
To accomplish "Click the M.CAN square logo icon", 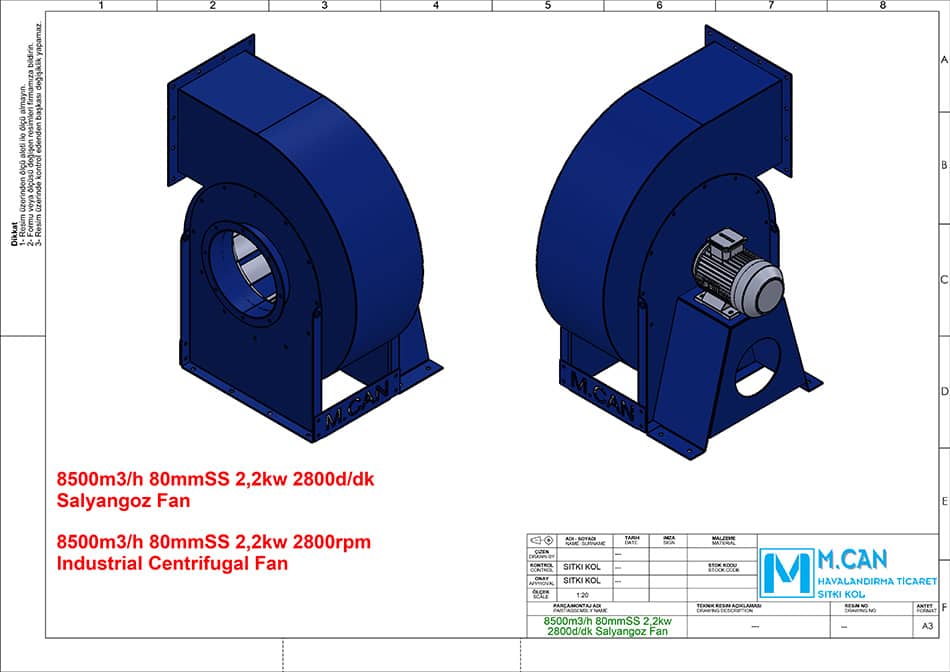I will point(785,572).
